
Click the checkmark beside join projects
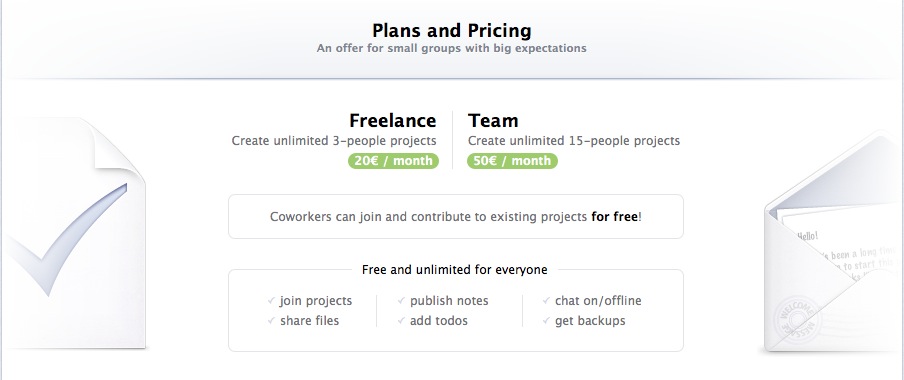click(x=272, y=300)
